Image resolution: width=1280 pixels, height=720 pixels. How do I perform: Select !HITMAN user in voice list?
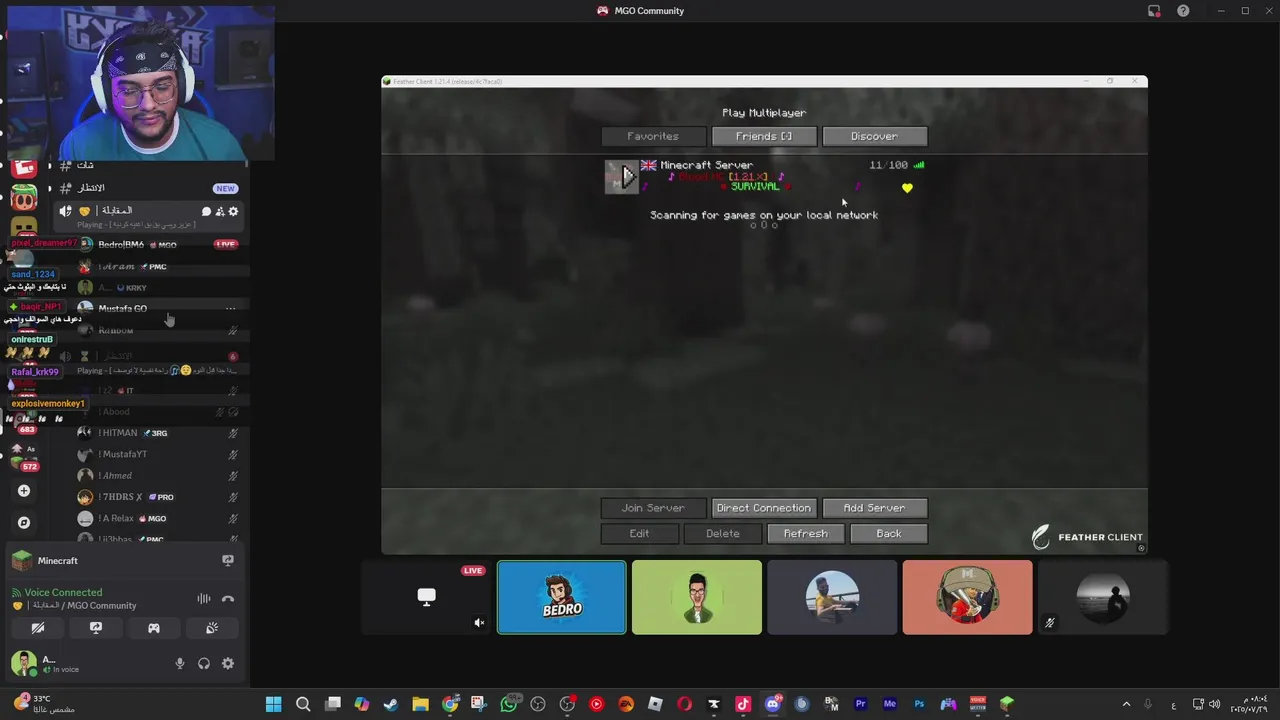(x=150, y=433)
